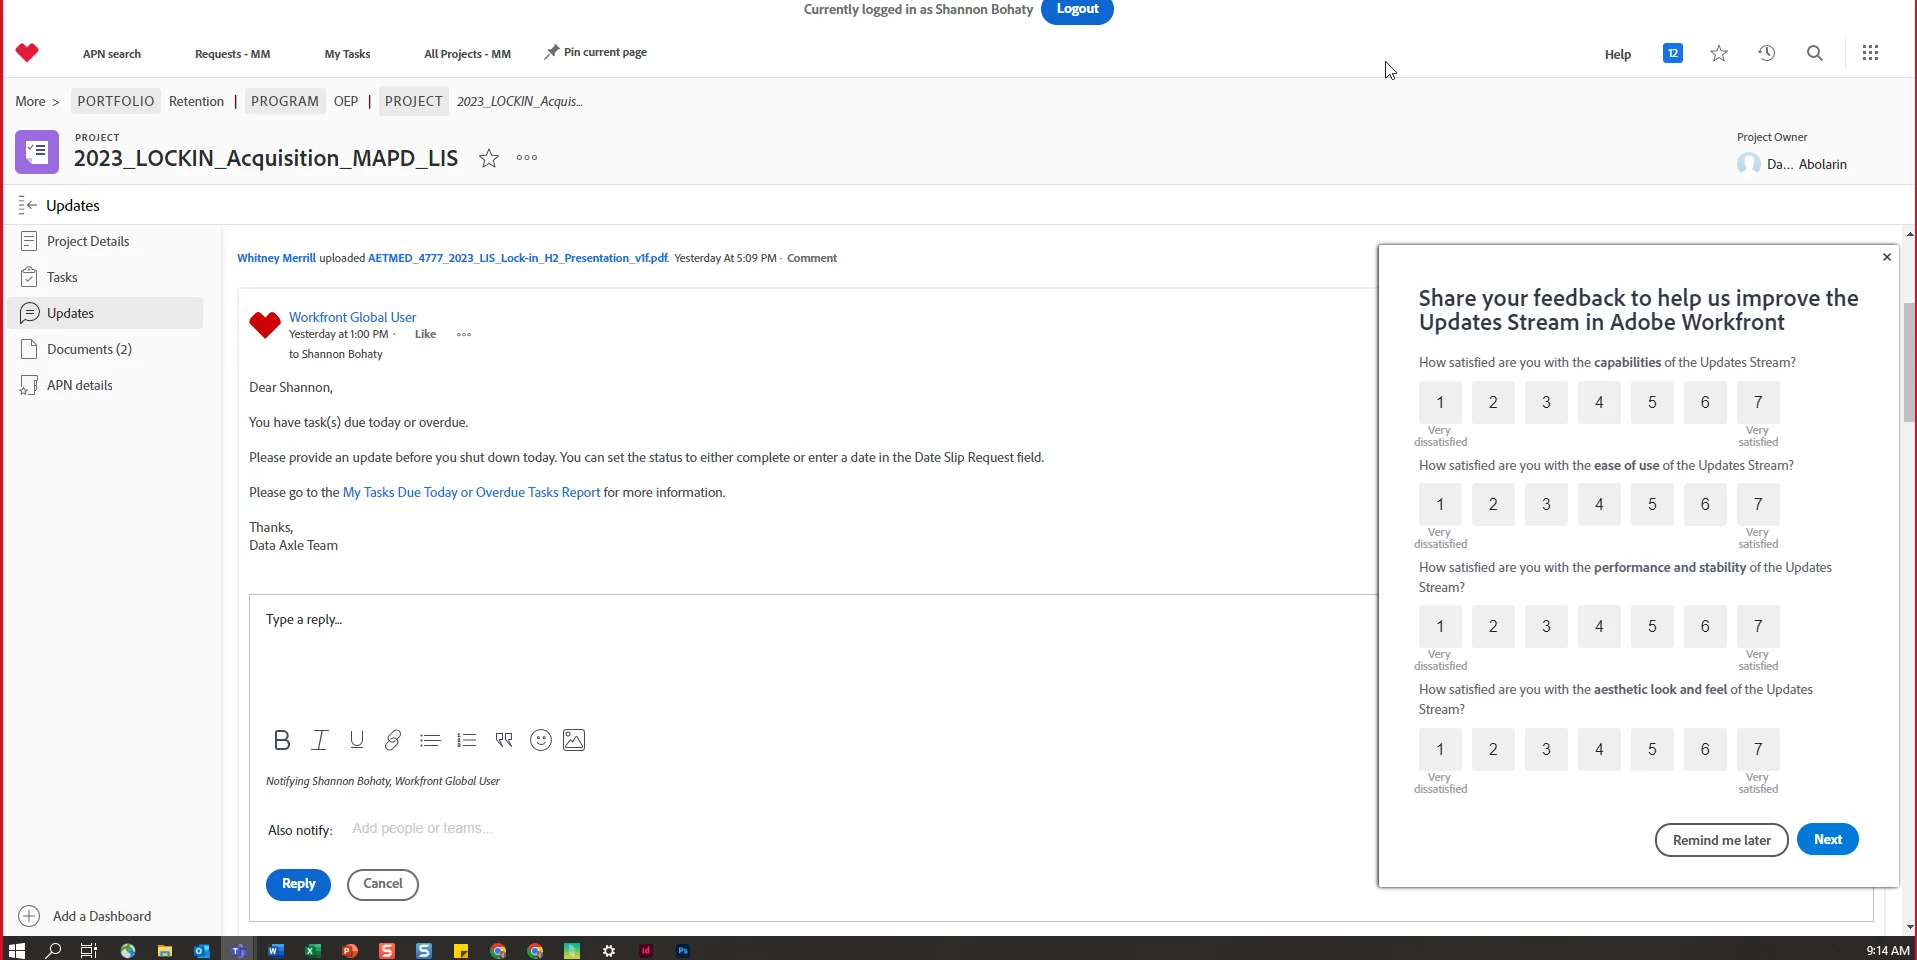Open the Recents clock icon
Image resolution: width=1917 pixels, height=960 pixels.
point(1767,53)
